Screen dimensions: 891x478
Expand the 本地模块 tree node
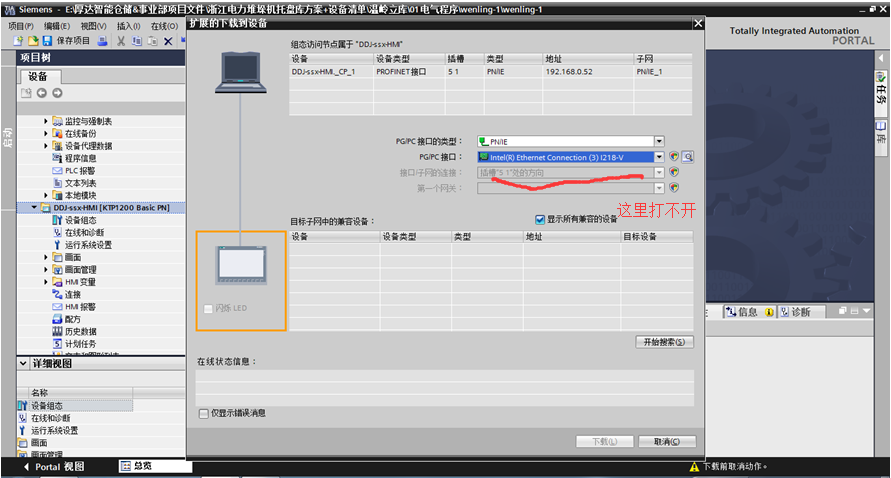[x=46, y=196]
